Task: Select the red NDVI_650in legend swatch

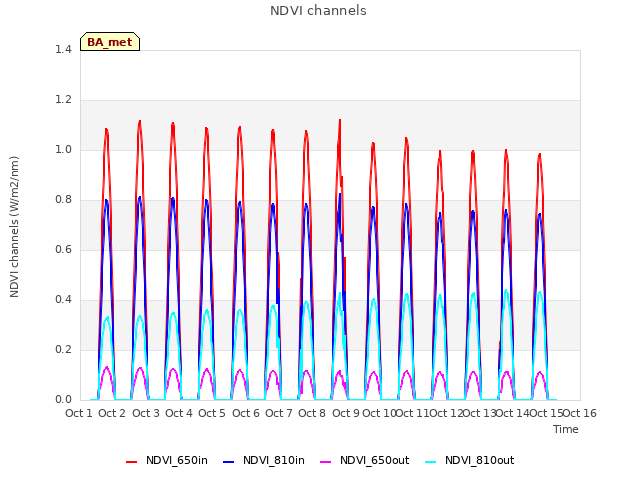Action: coord(131,462)
